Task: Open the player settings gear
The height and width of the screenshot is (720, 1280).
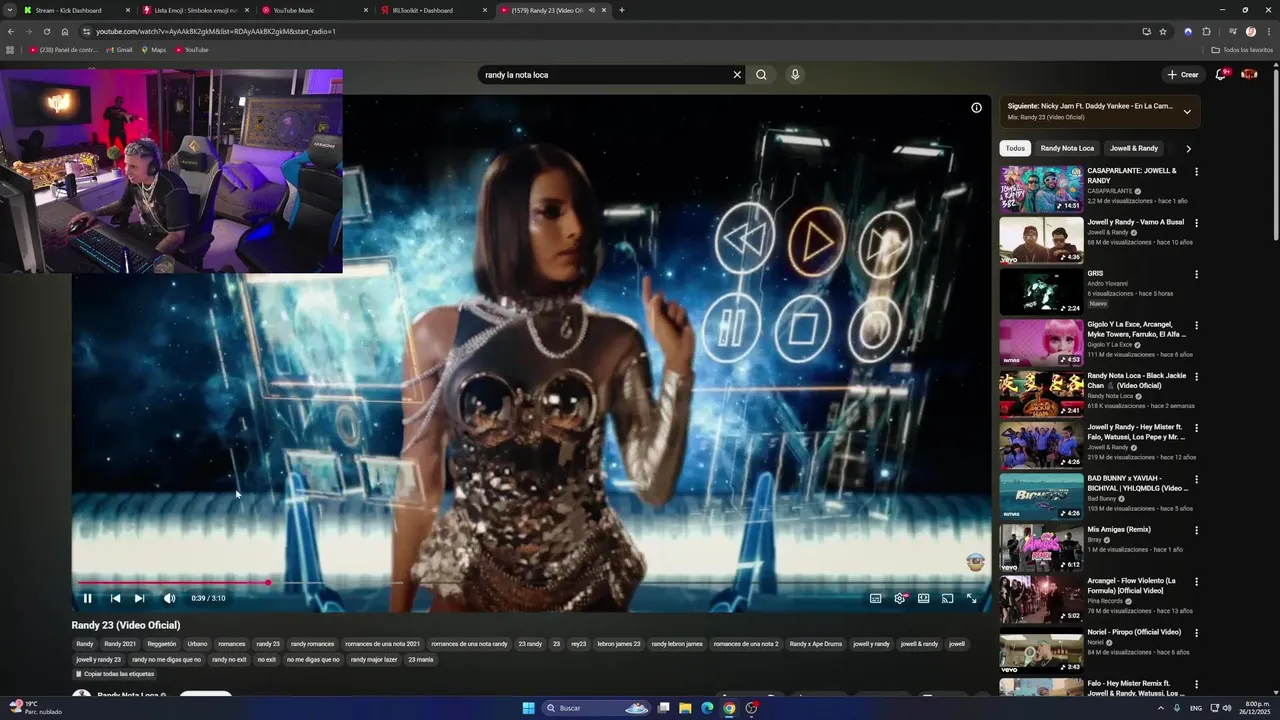Action: [x=899, y=598]
